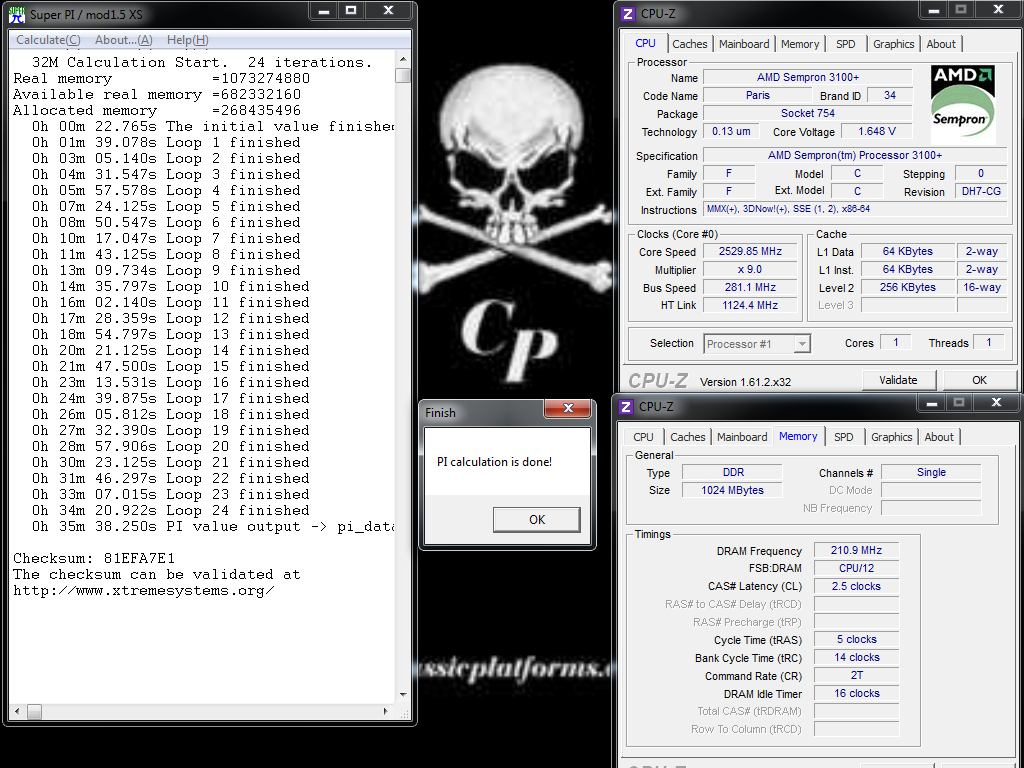Viewport: 1024px width, 768px height.
Task: Minimize the top CPU-Z window
Action: click(934, 10)
